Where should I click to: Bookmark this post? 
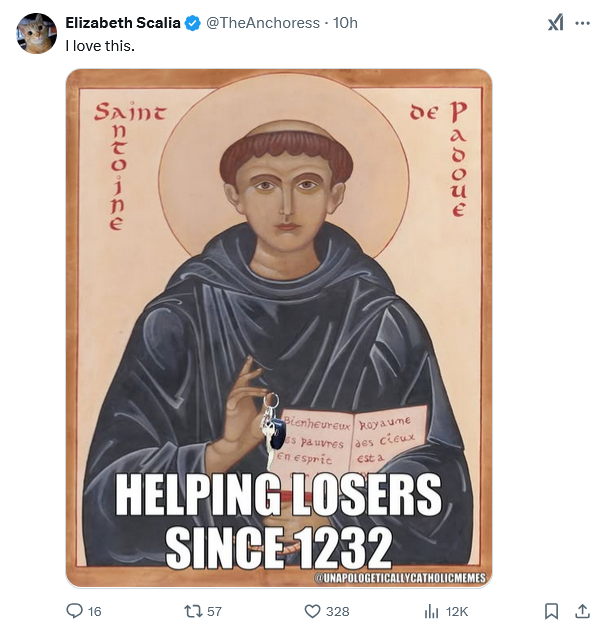pyautogui.click(x=551, y=611)
